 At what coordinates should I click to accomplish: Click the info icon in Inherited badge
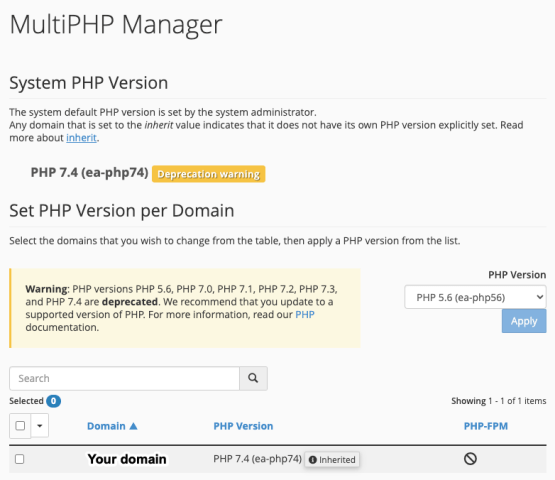[x=313, y=459]
